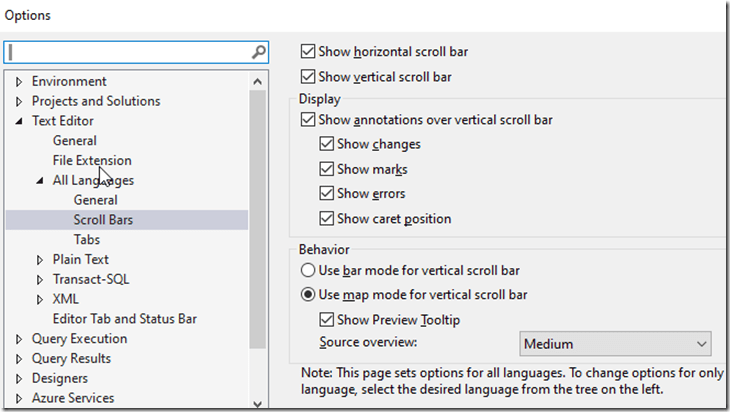Expand Projects and Solutions node
The height and width of the screenshot is (412, 730).
point(19,101)
